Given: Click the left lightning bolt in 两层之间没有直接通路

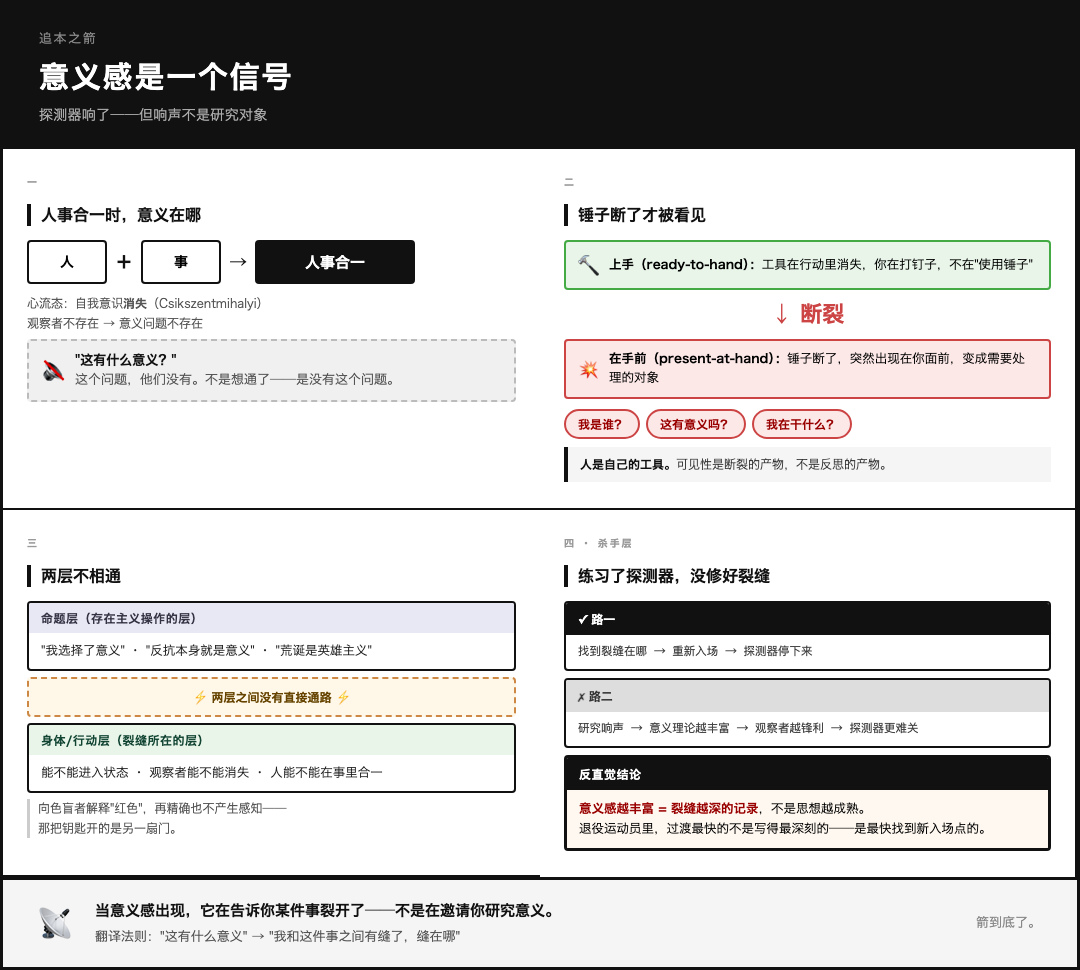Looking at the screenshot, I should point(200,697).
